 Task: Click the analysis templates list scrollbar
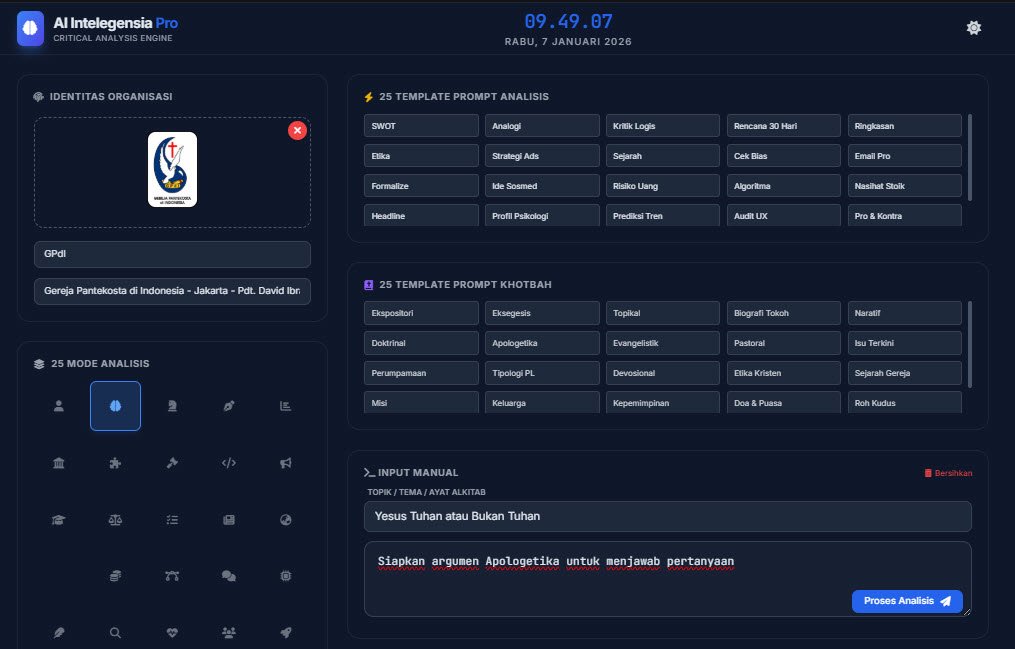(x=970, y=157)
